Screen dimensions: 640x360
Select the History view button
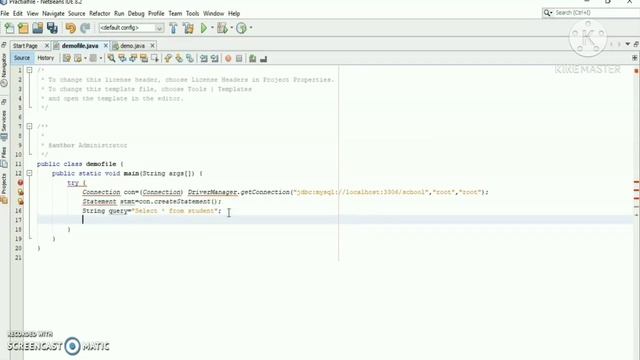(x=46, y=58)
